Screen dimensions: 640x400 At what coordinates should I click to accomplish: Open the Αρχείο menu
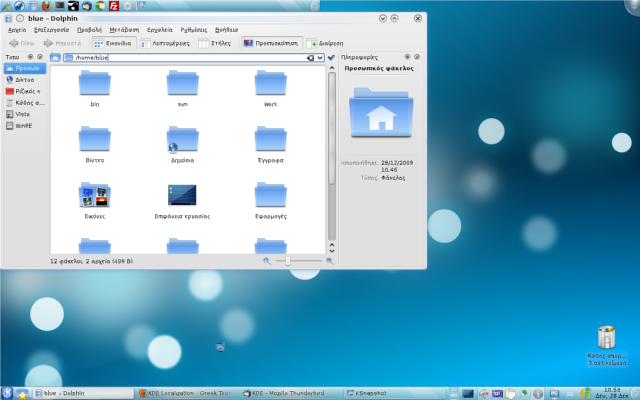click(17, 30)
